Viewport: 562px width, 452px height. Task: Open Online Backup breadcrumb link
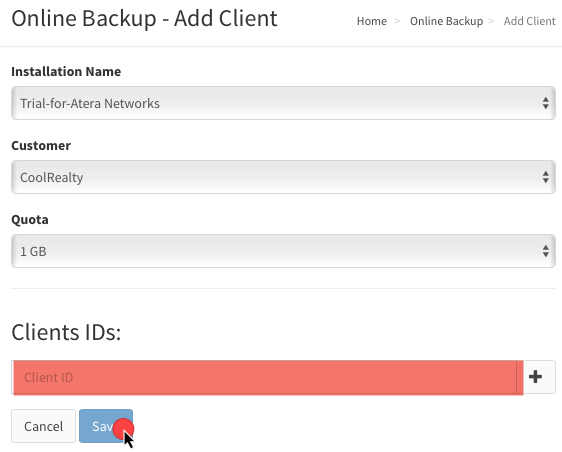pyautogui.click(x=447, y=21)
